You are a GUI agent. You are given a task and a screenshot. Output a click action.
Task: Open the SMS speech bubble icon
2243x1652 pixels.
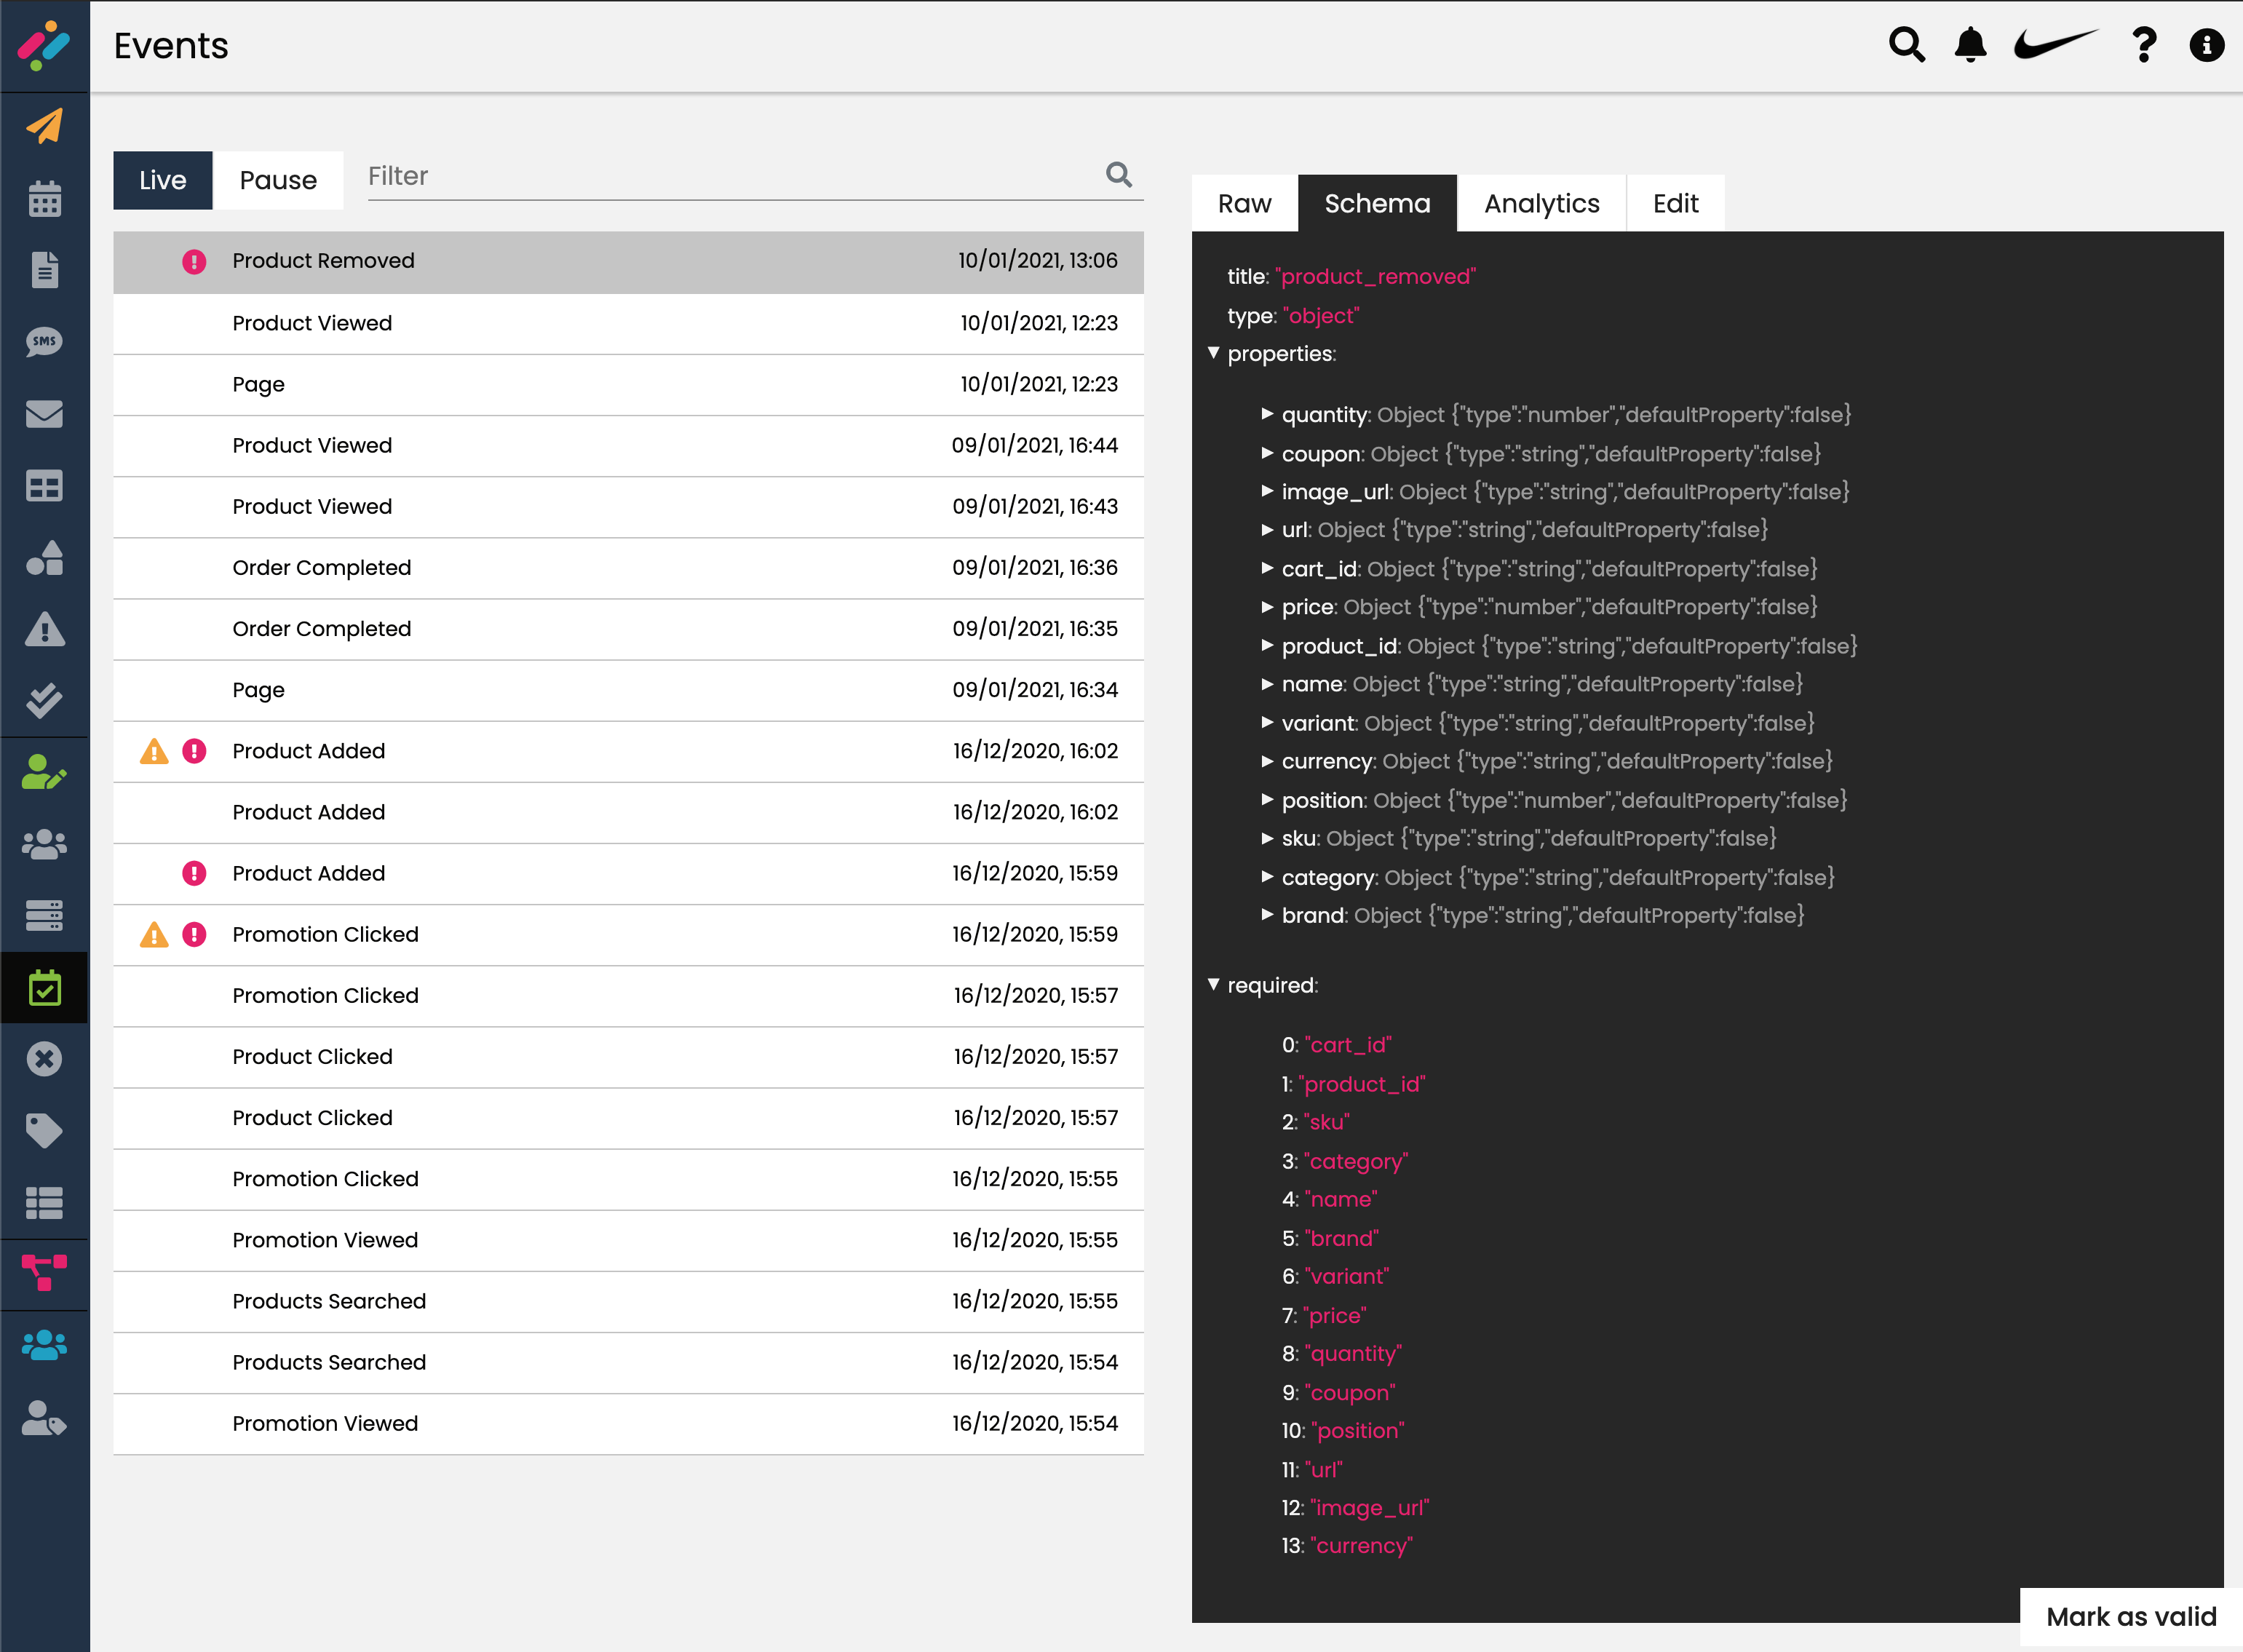(x=44, y=342)
